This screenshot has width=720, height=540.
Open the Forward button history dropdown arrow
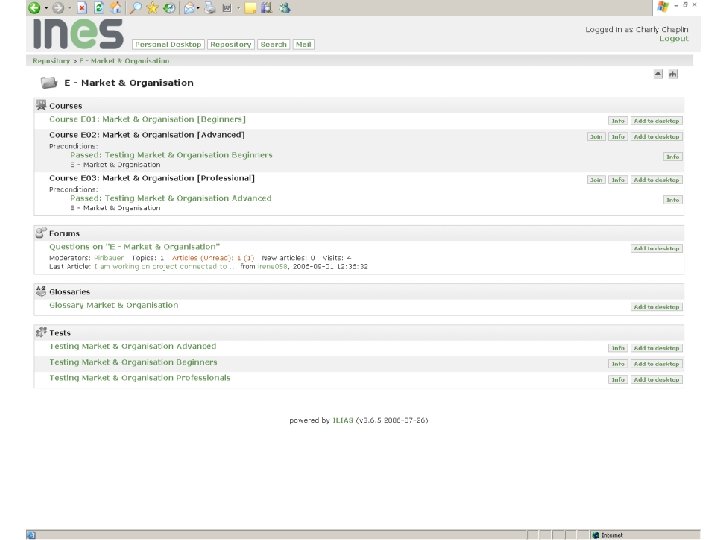click(69, 8)
